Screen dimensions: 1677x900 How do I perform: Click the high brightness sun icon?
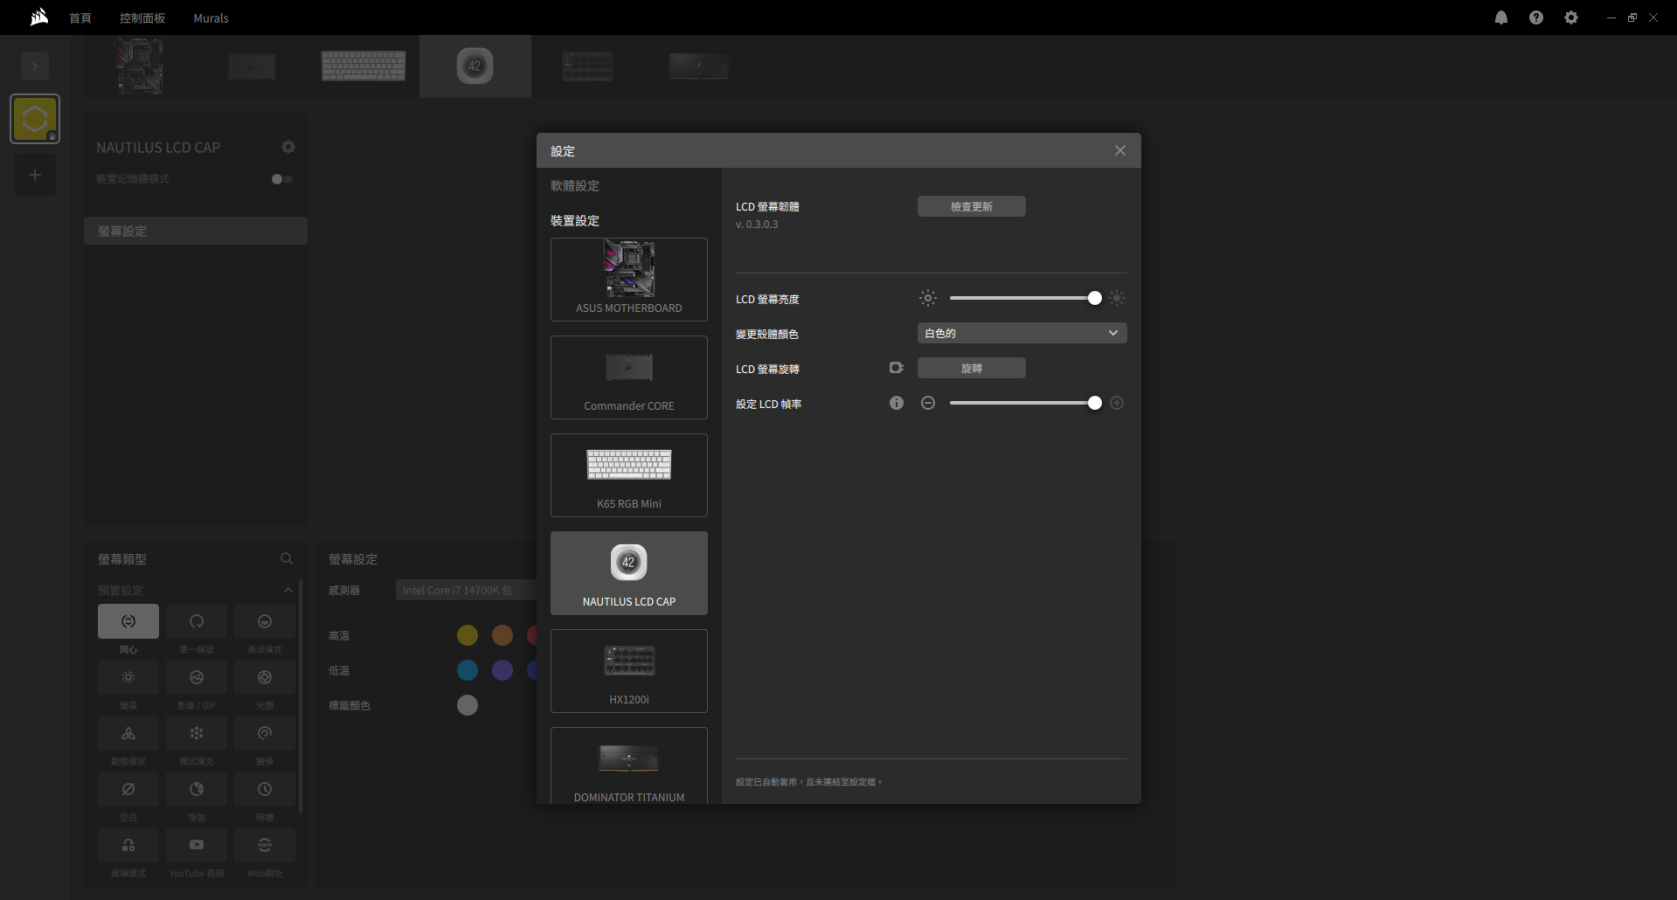[x=1117, y=298]
